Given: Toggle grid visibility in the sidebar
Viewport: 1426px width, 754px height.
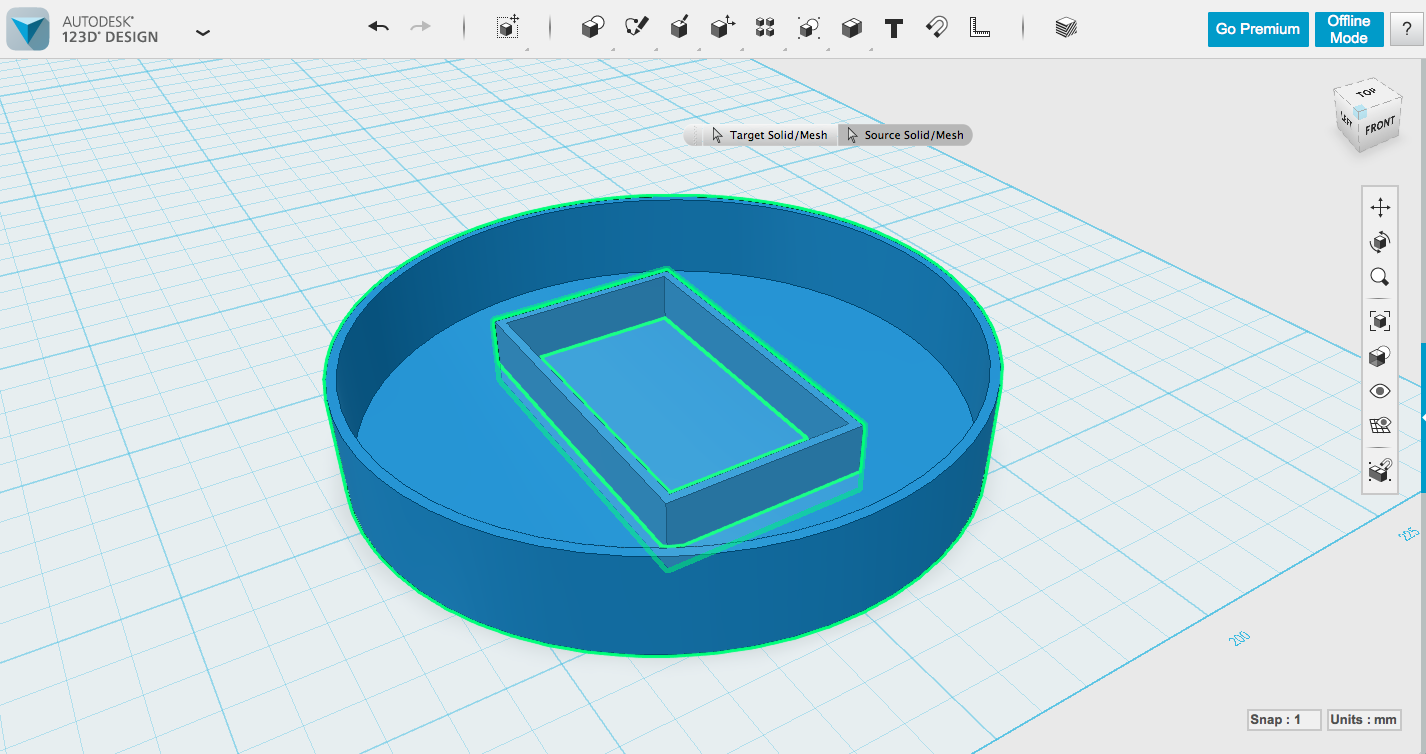Looking at the screenshot, I should pyautogui.click(x=1379, y=424).
